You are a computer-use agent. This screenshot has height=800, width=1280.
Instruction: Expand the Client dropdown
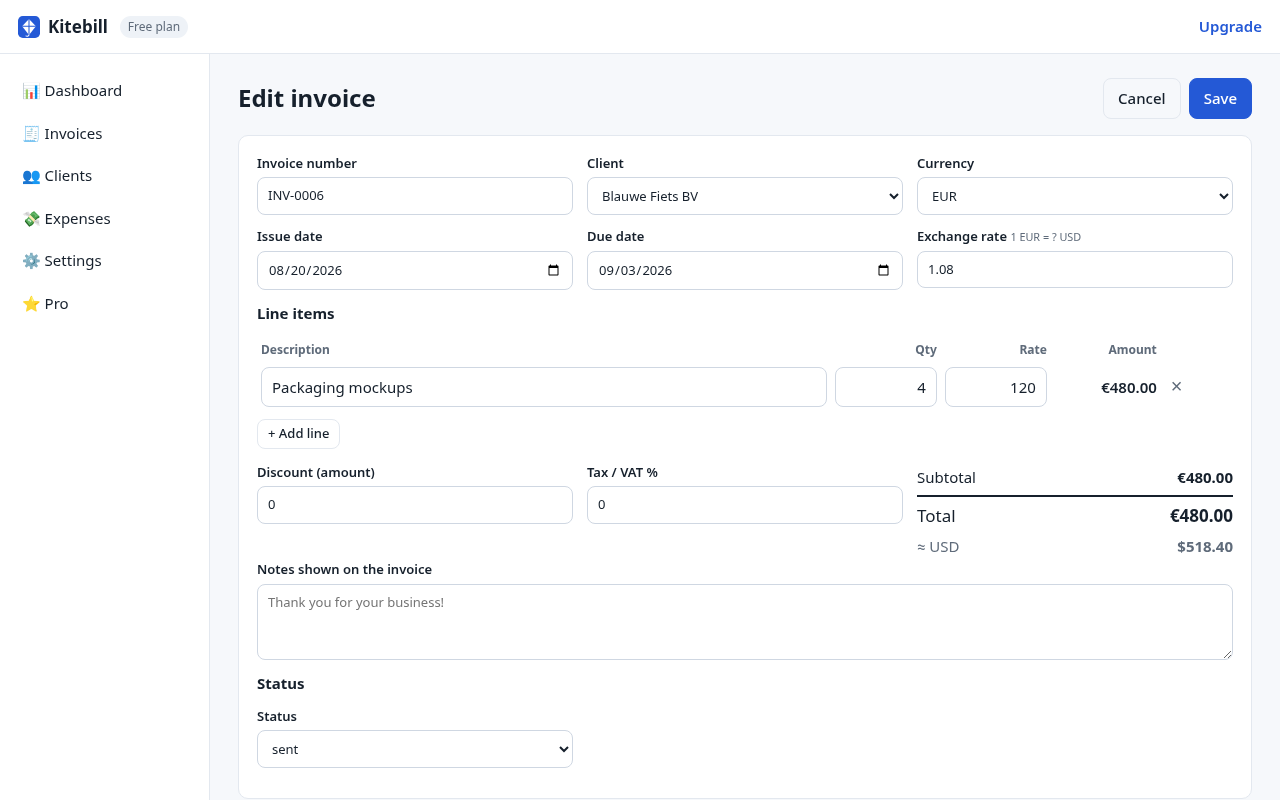pos(745,196)
